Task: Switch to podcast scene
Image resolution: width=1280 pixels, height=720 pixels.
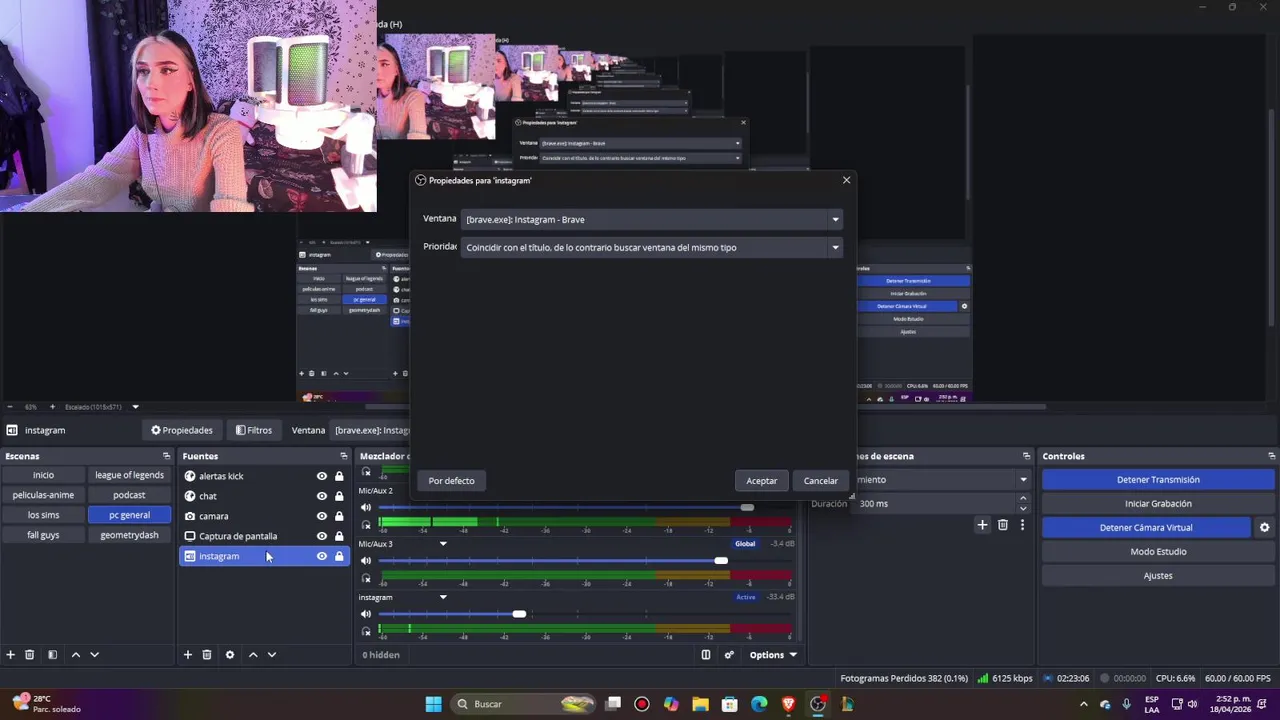Action: 129,495
